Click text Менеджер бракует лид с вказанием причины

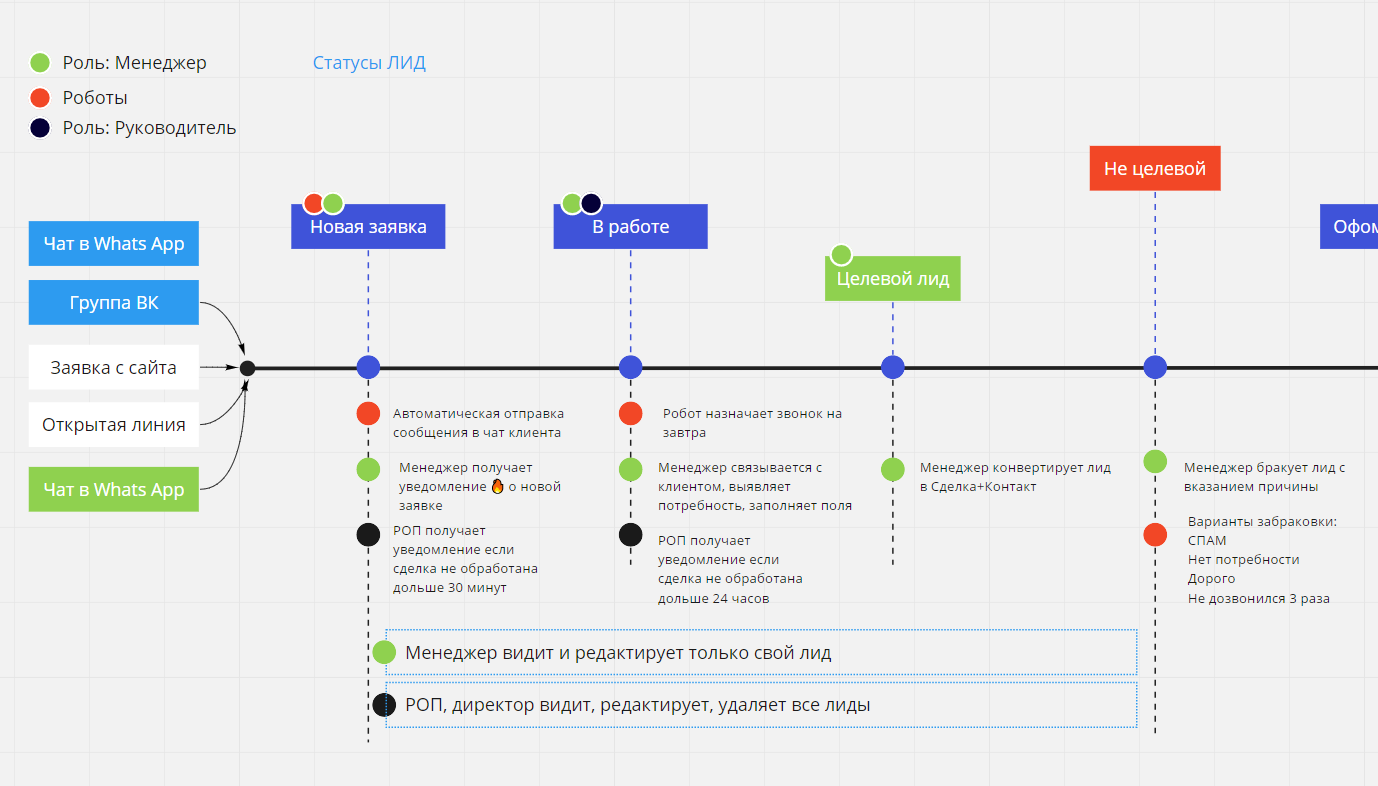[1264, 477]
